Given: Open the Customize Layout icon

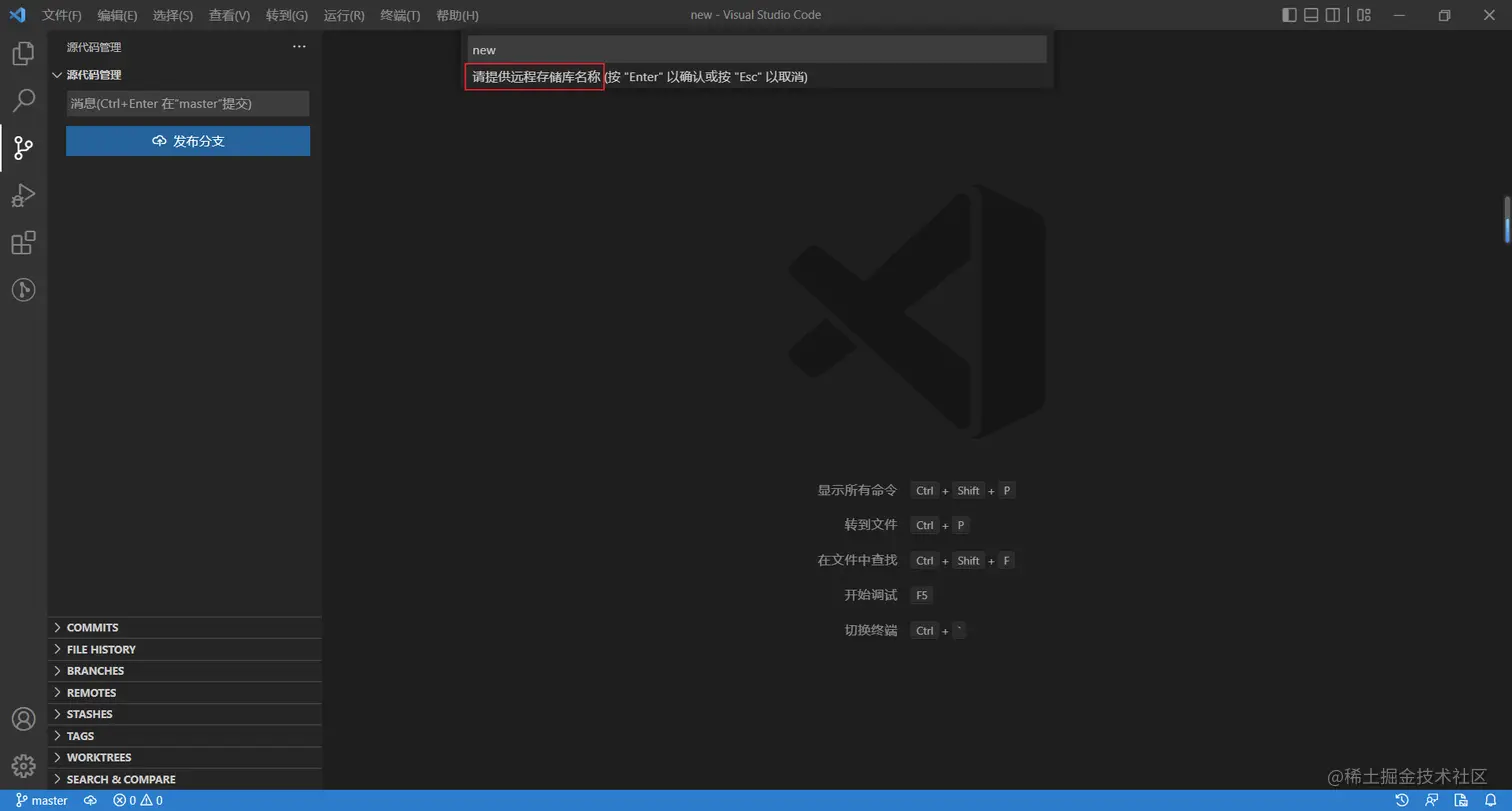Looking at the screenshot, I should point(1364,15).
